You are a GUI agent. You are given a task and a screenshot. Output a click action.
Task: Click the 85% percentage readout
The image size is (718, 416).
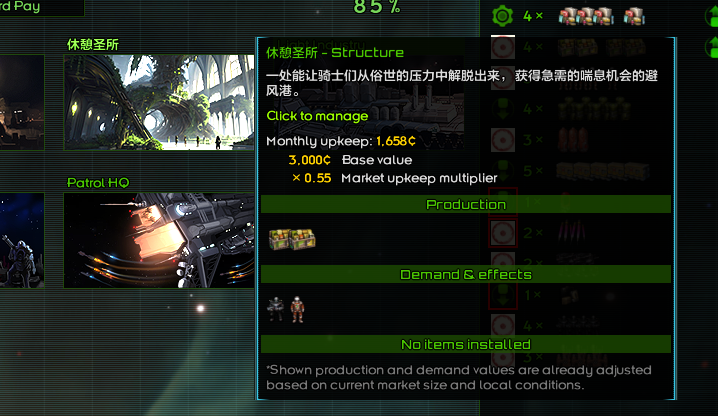point(377,7)
